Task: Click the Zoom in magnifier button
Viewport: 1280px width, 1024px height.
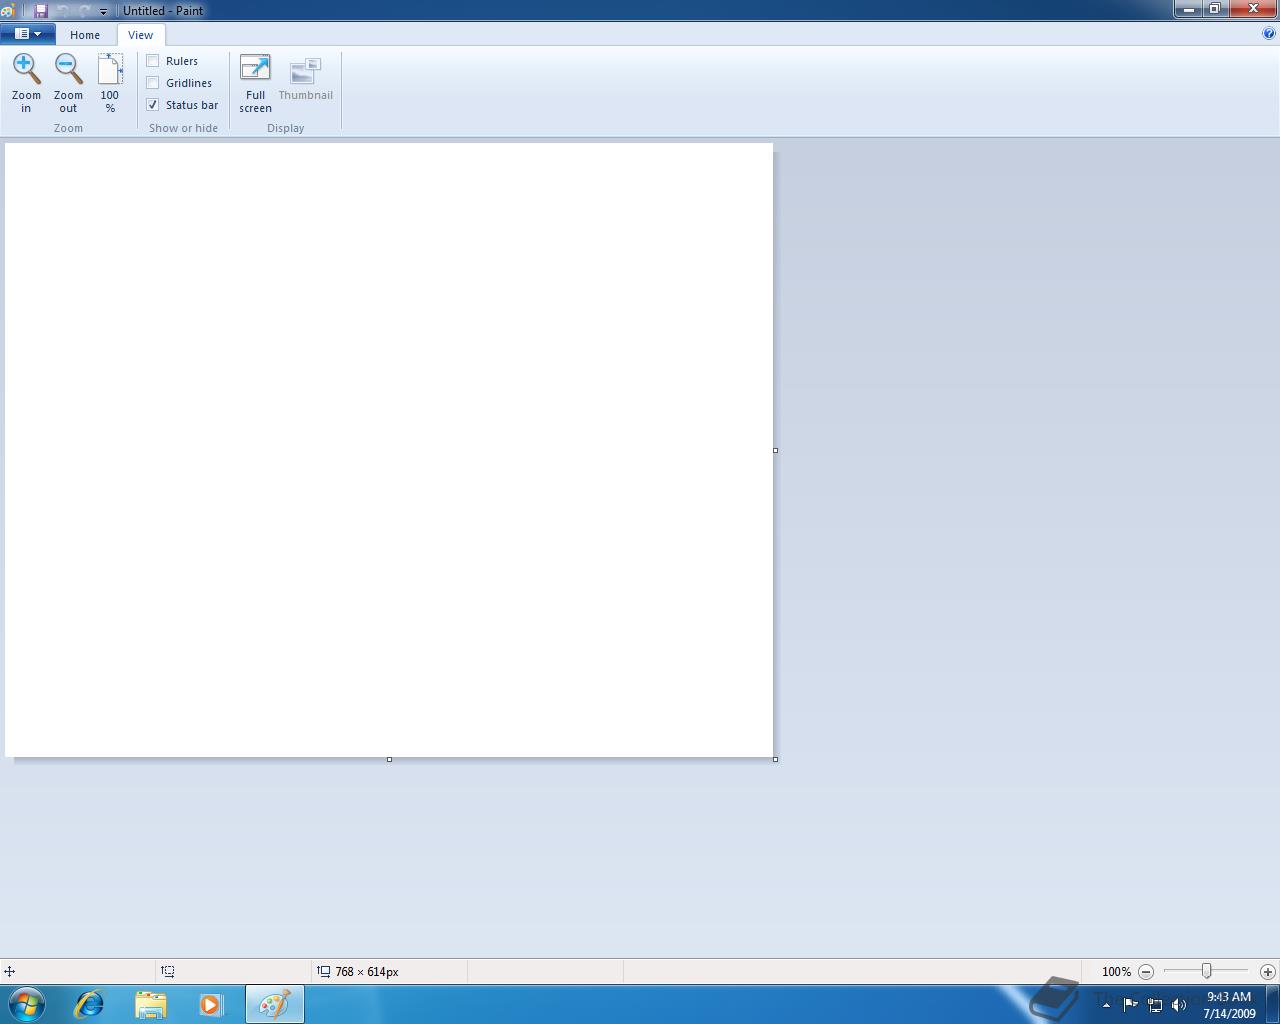Action: 26,84
